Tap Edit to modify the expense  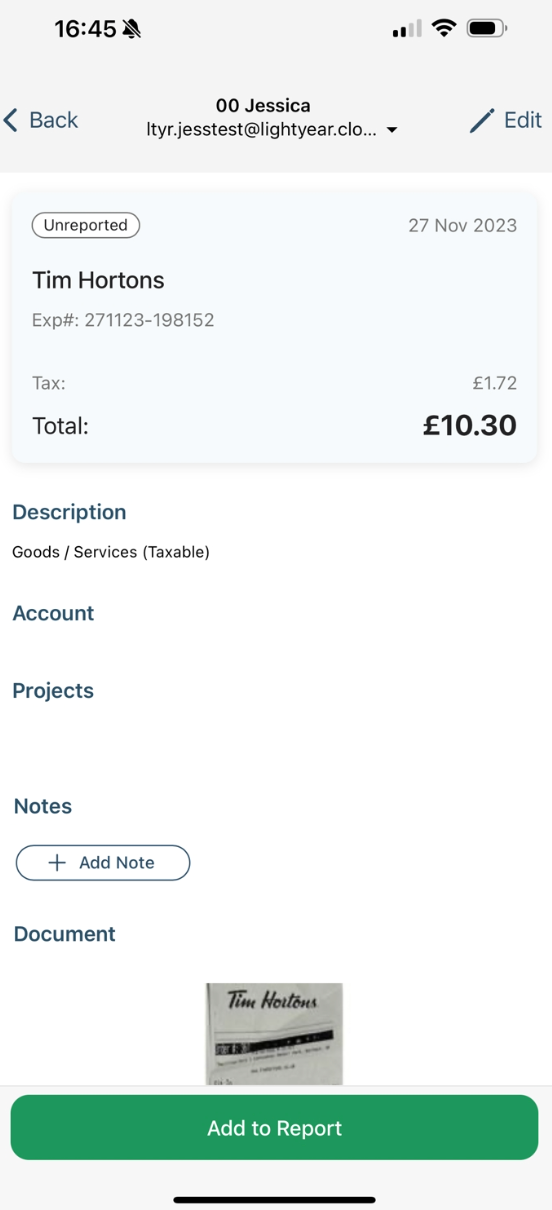(x=506, y=120)
